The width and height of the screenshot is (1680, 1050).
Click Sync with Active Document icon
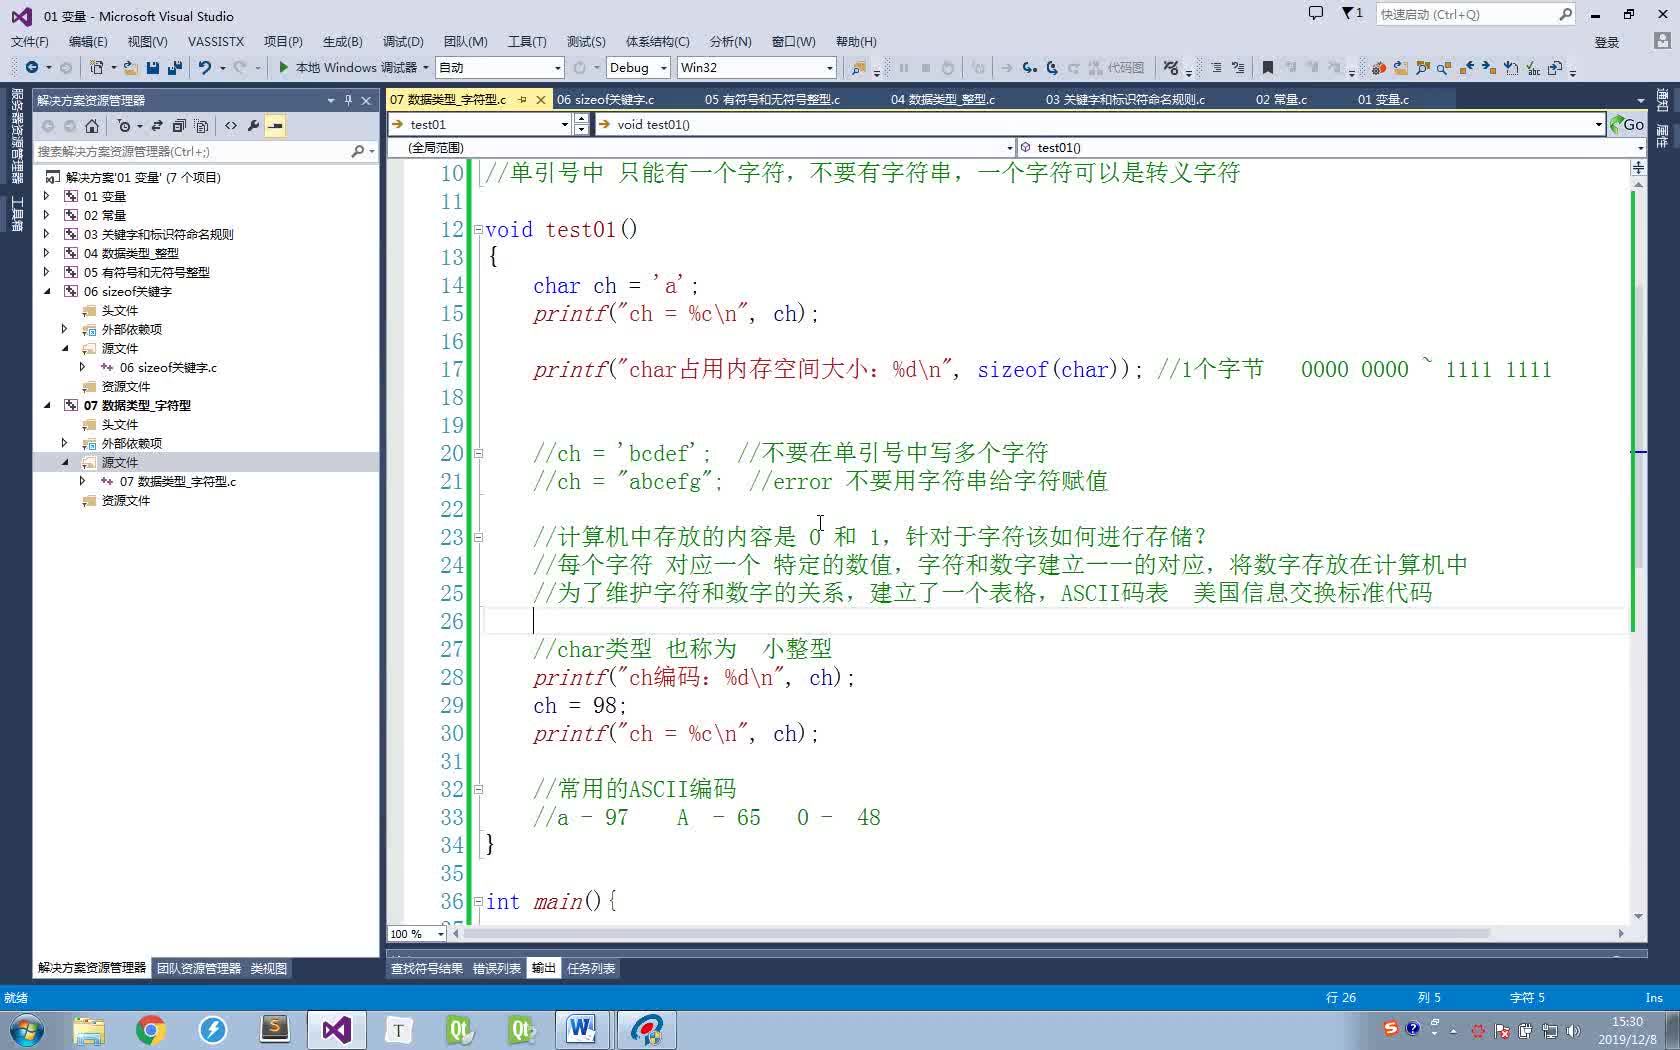157,125
